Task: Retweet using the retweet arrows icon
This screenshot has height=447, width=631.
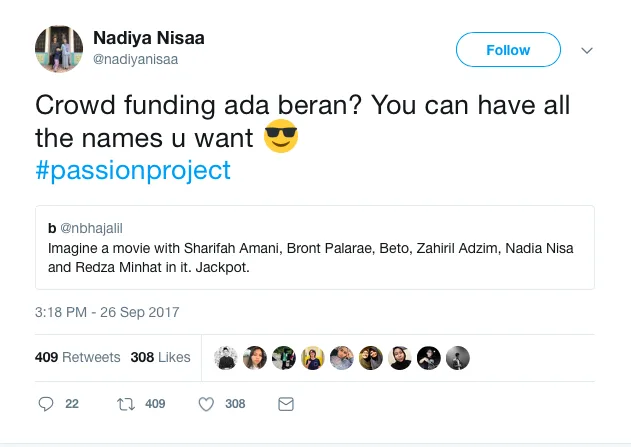Action: (126, 404)
